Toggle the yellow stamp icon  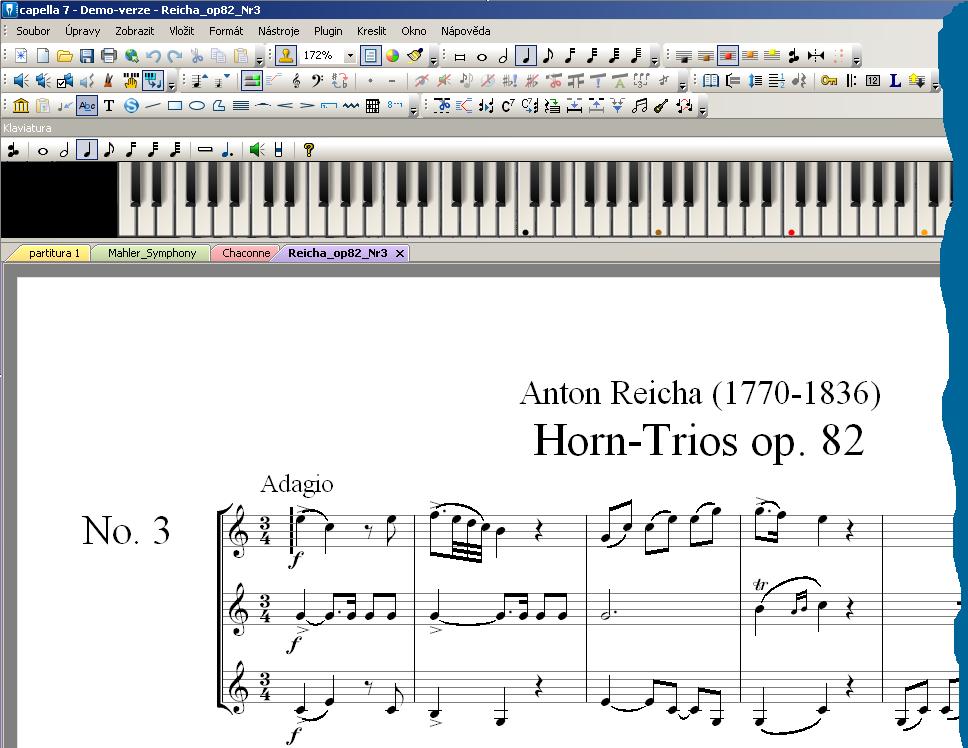tap(285, 56)
